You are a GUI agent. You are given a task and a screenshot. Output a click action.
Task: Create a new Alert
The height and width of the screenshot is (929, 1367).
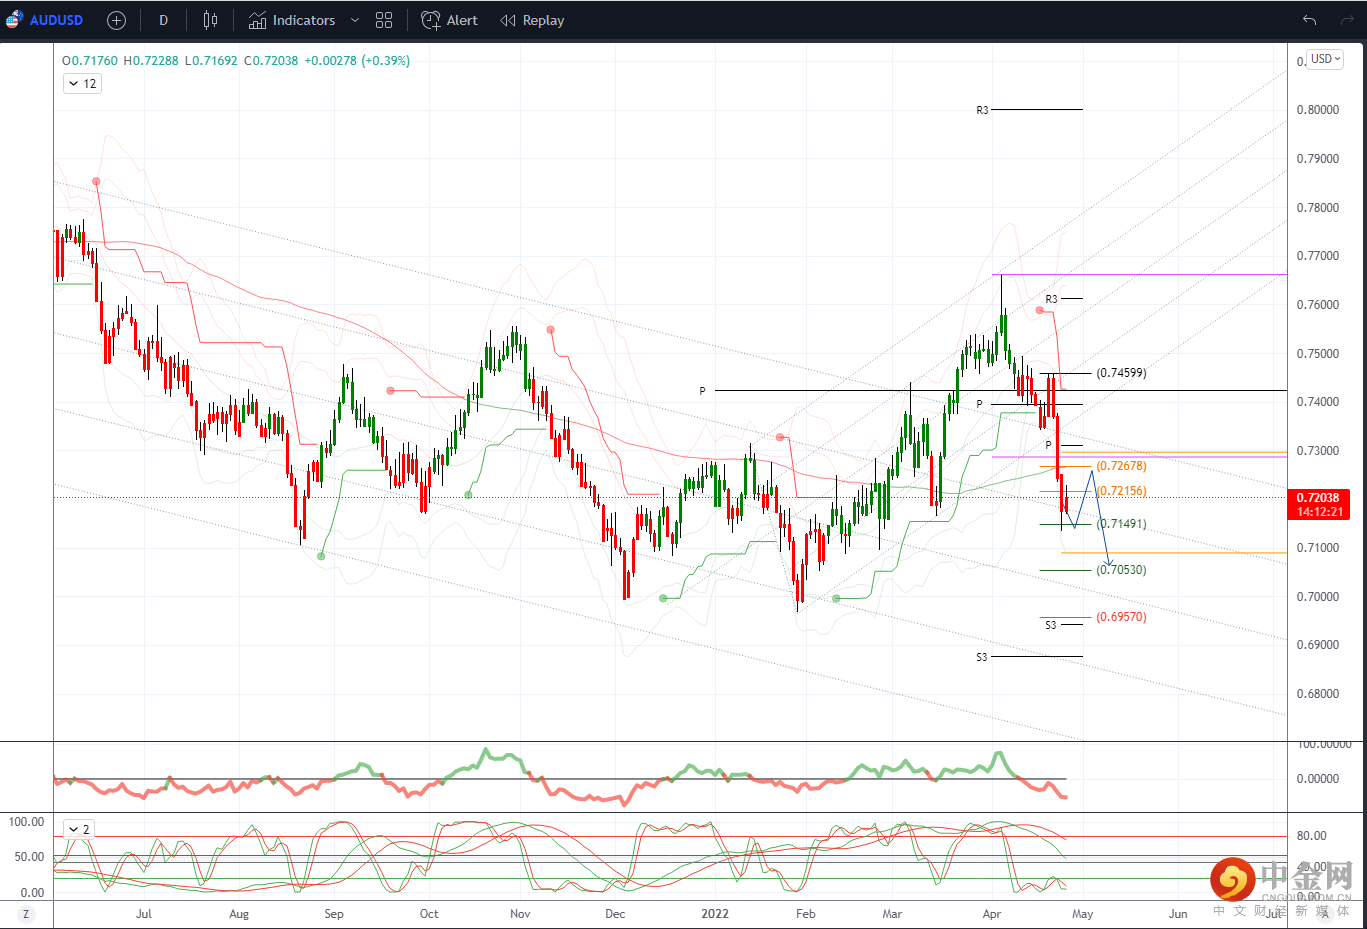[x=450, y=20]
